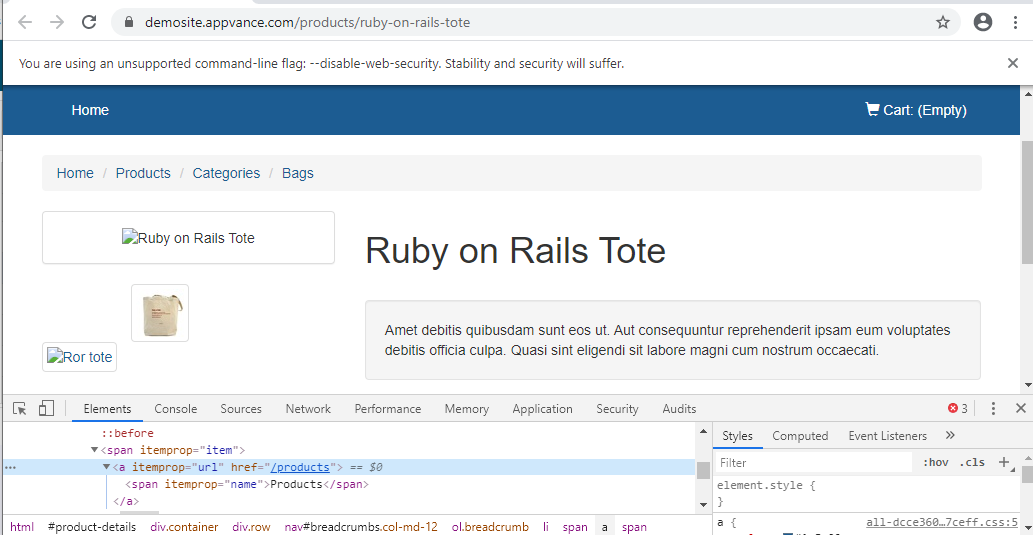
Task: Open the all-dcce360…7ceff.css:5 source link
Action: pos(943,522)
